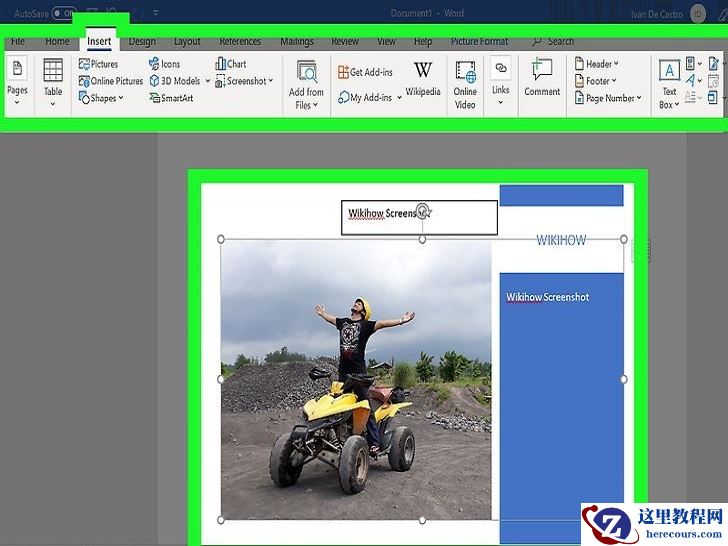Toggle the AutoSave switch

(x=64, y=14)
